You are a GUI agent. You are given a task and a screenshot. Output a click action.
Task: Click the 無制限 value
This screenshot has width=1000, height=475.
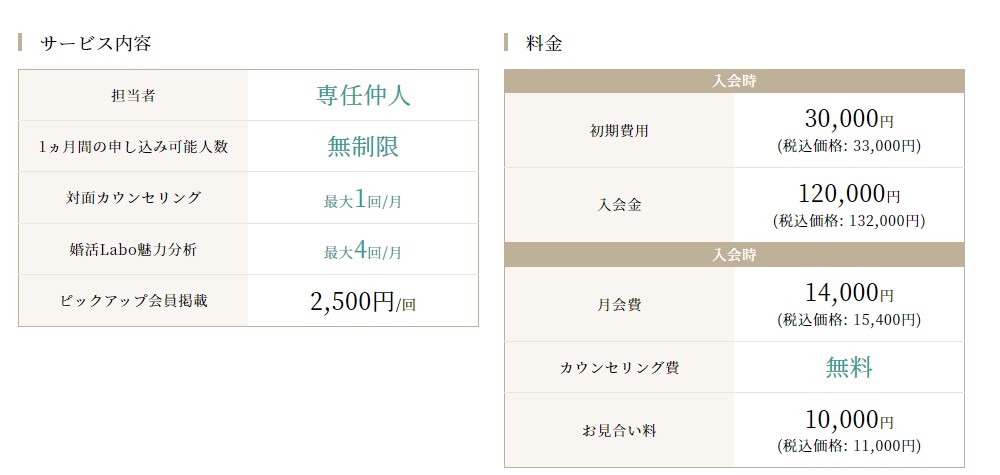pyautogui.click(x=363, y=146)
